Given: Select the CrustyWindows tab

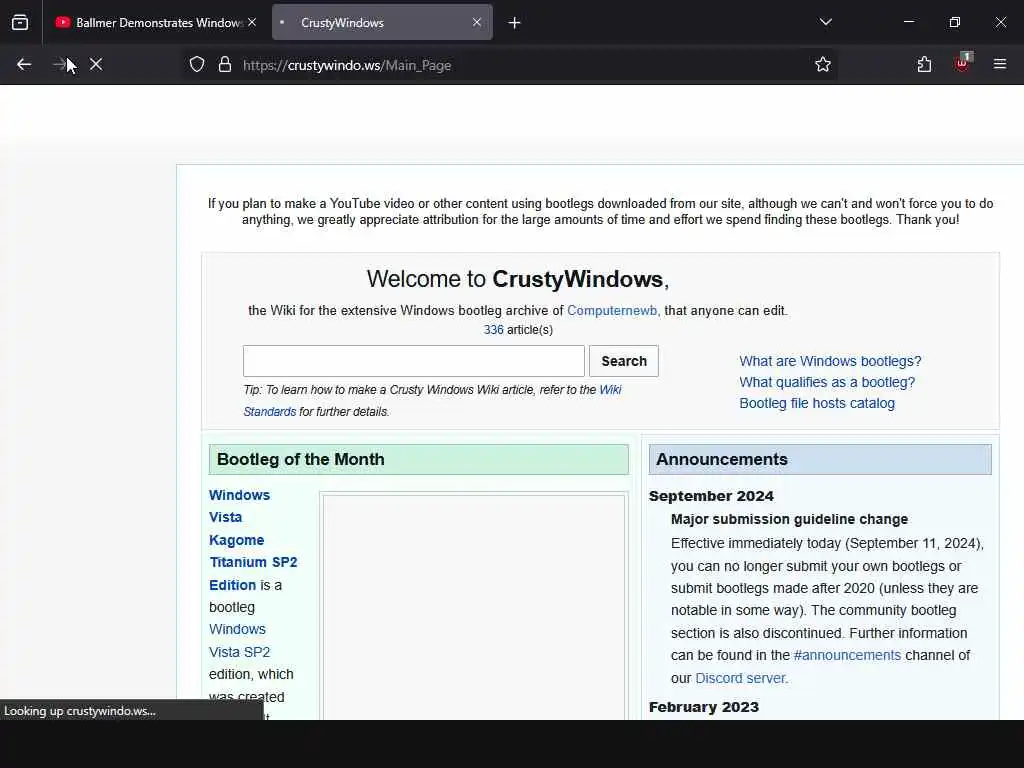Looking at the screenshot, I should point(382,23).
